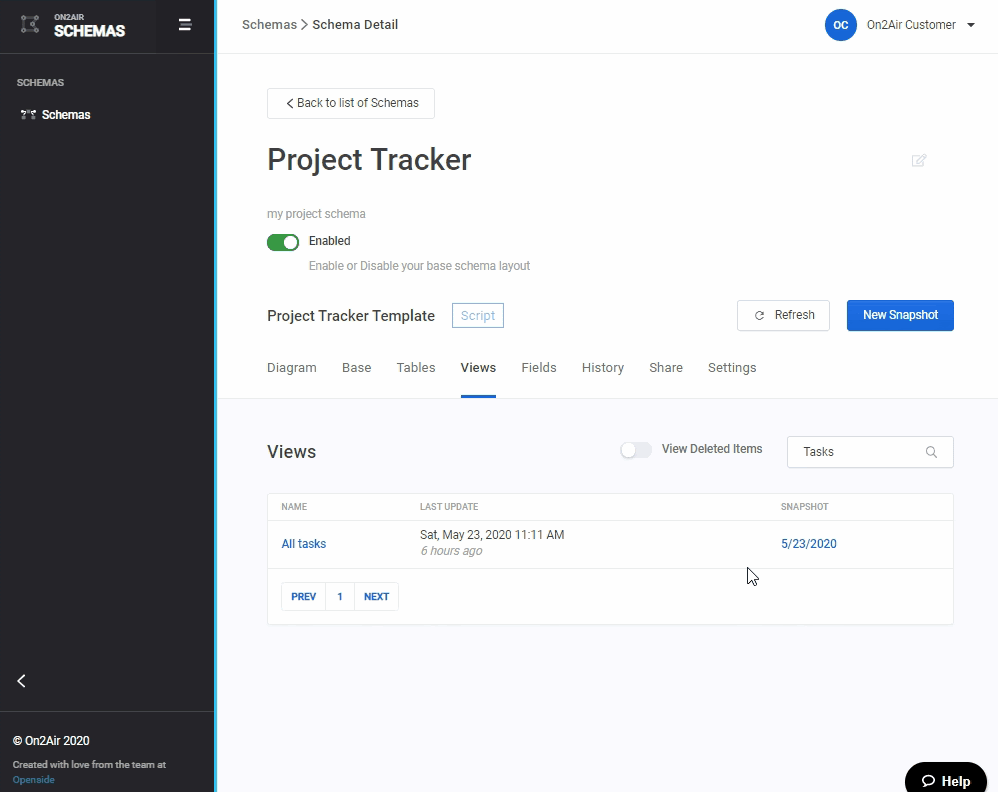Toggle the hamburger menu in sidebar

[185, 25]
